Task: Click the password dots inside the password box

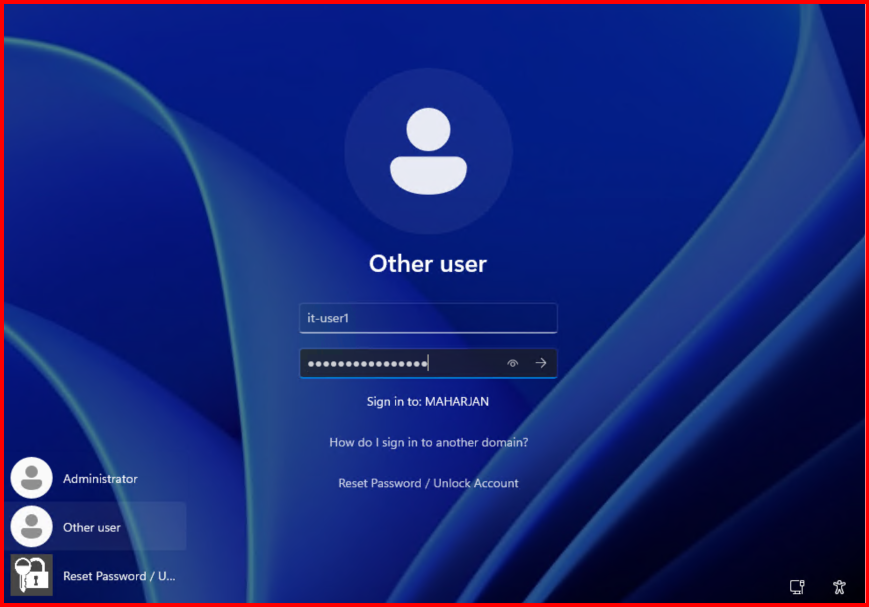Action: click(x=368, y=363)
